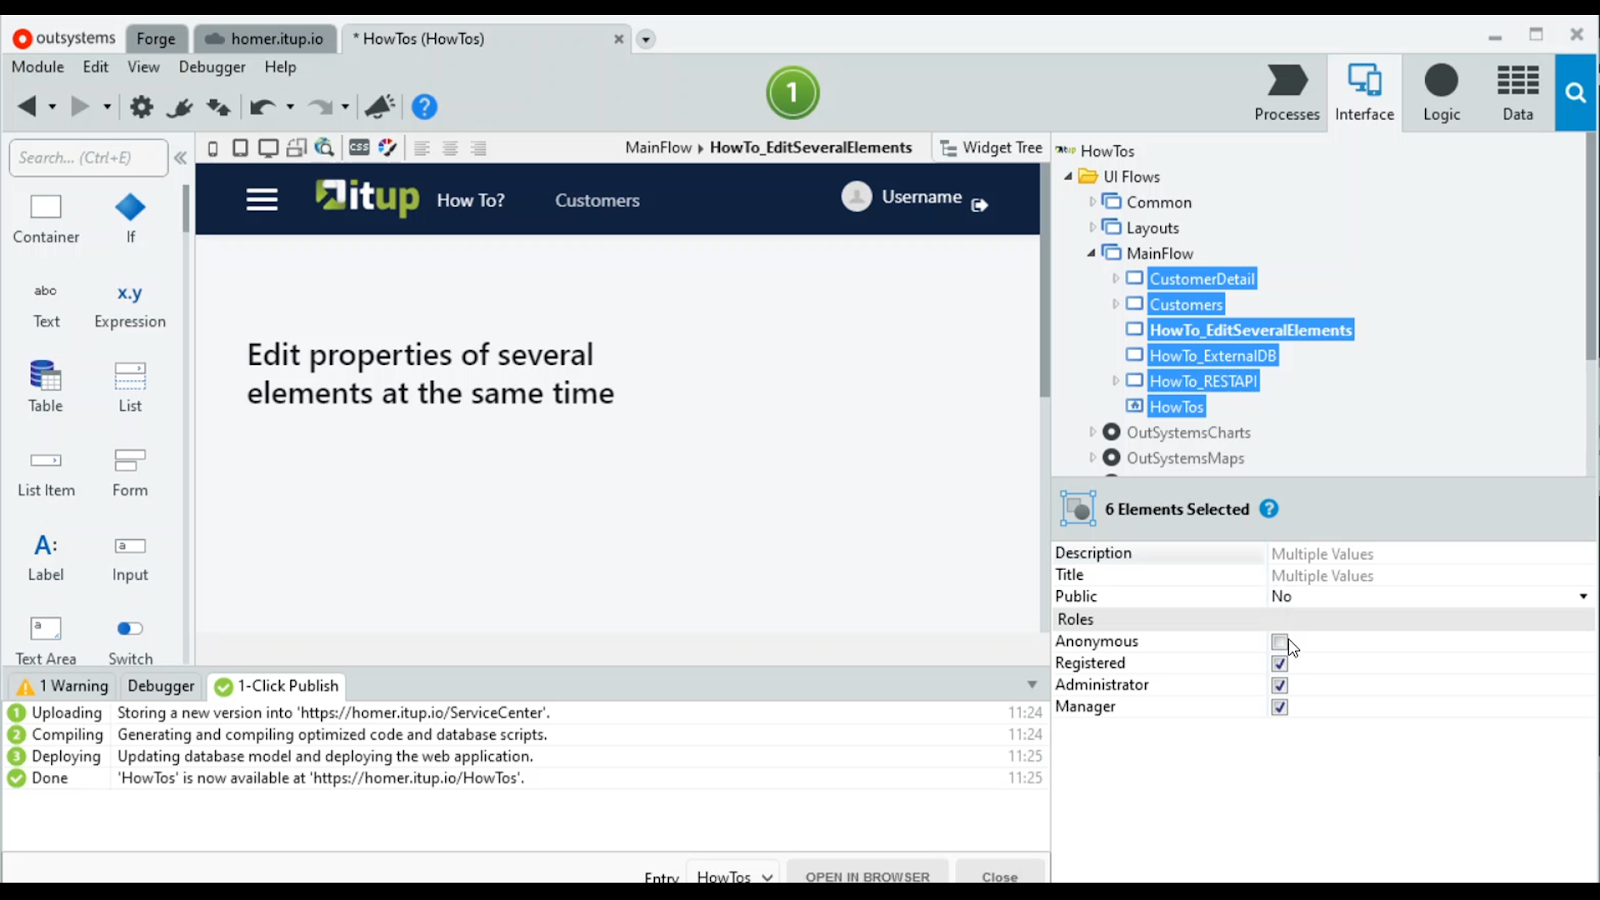Image resolution: width=1600 pixels, height=900 pixels.
Task: Switch to the Data layer
Action: 1517,93
